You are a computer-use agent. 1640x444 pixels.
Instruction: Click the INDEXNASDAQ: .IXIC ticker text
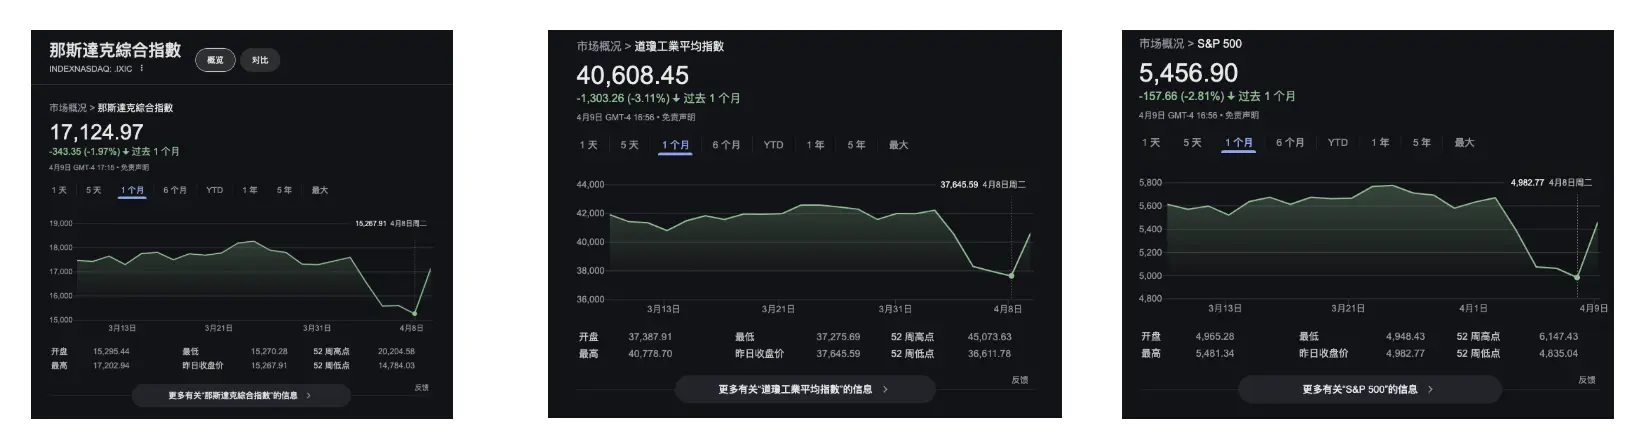[x=90, y=69]
